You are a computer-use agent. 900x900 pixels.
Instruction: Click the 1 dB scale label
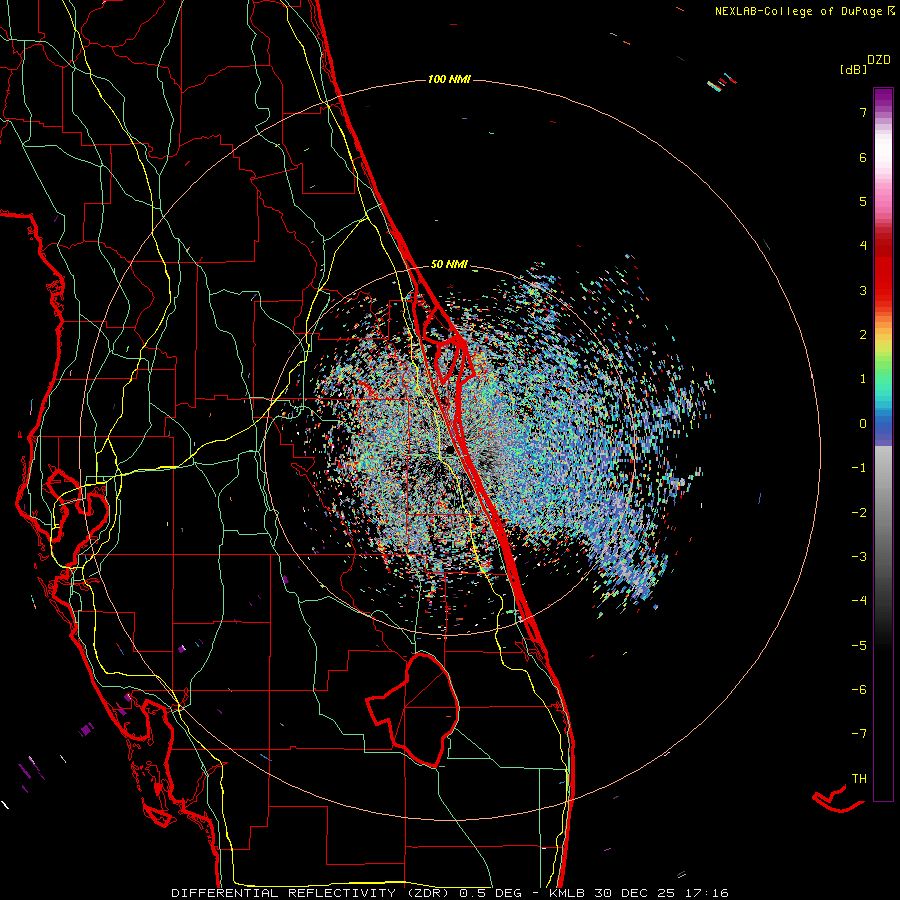863,379
